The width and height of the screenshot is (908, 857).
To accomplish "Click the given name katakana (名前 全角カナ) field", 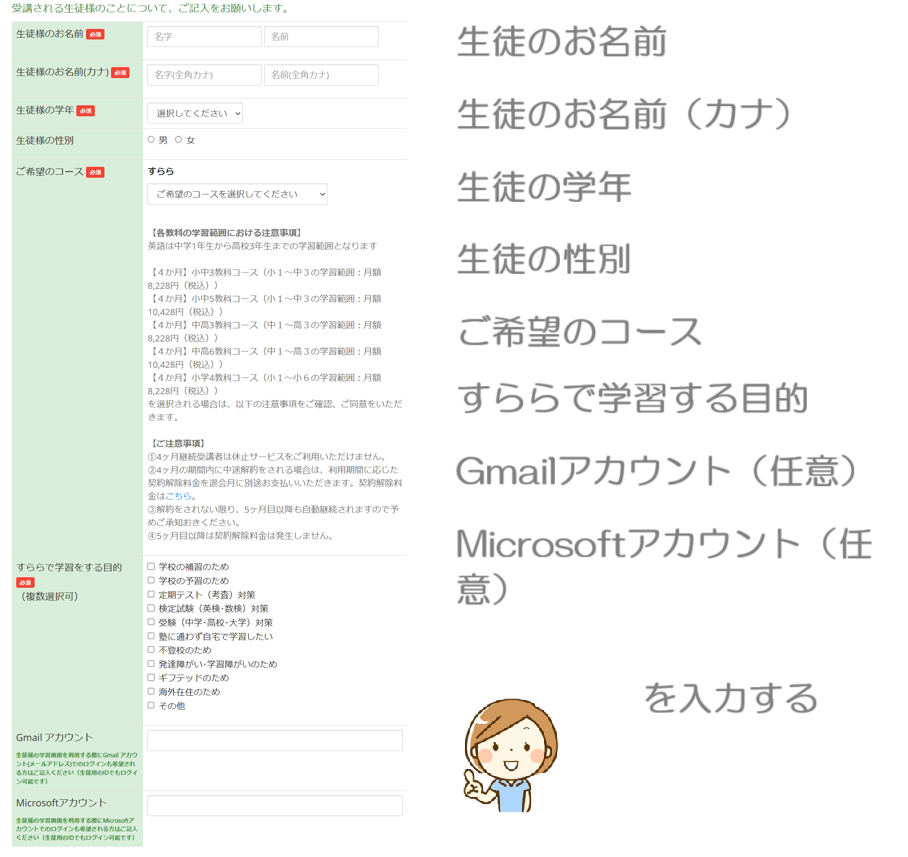I will [321, 75].
